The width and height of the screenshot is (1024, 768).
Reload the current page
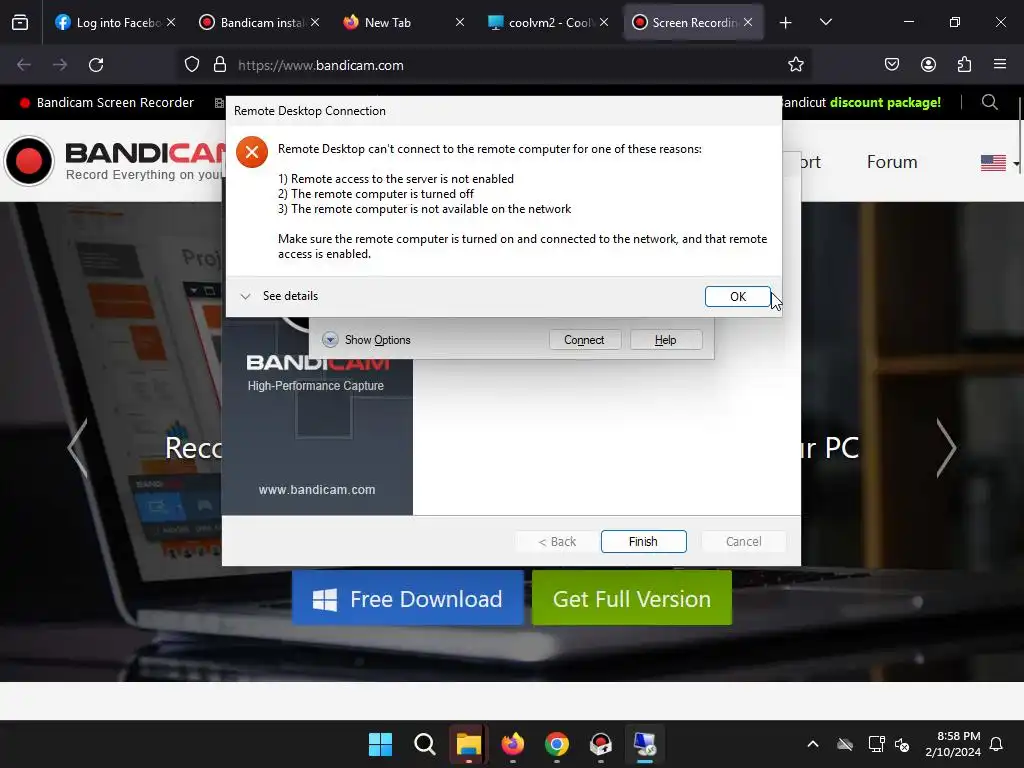pos(96,65)
